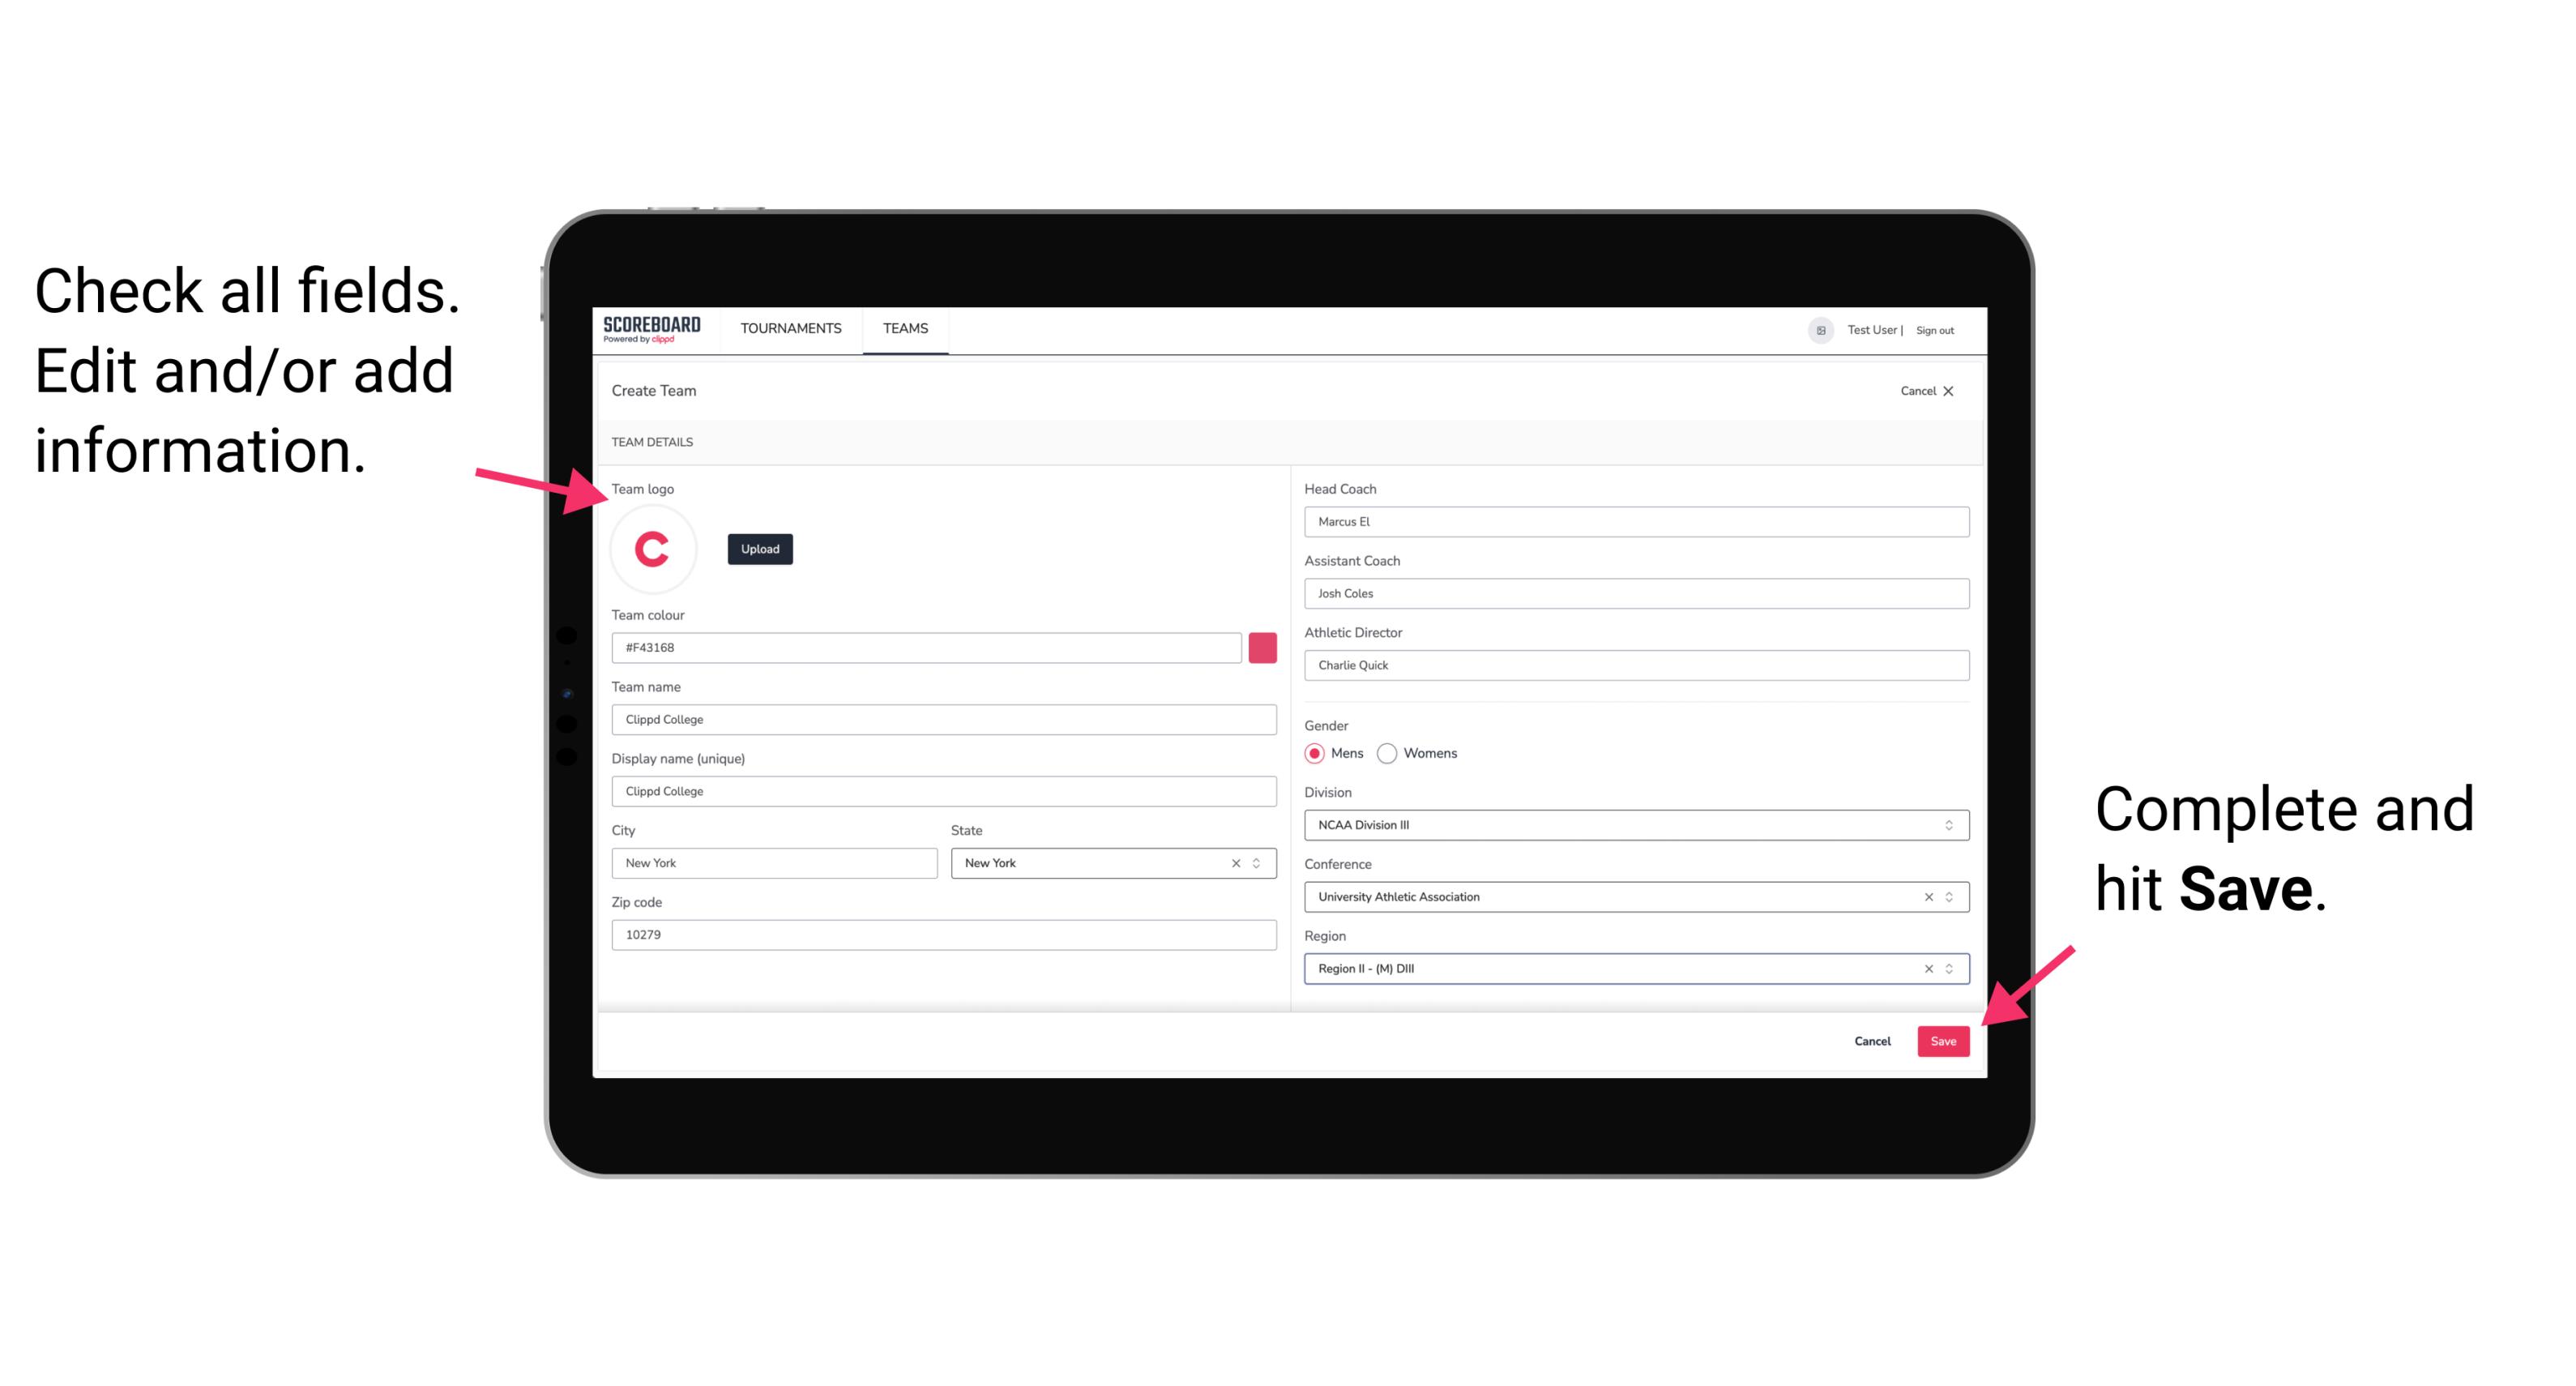Click the Head Coach input field

[x=1631, y=520]
